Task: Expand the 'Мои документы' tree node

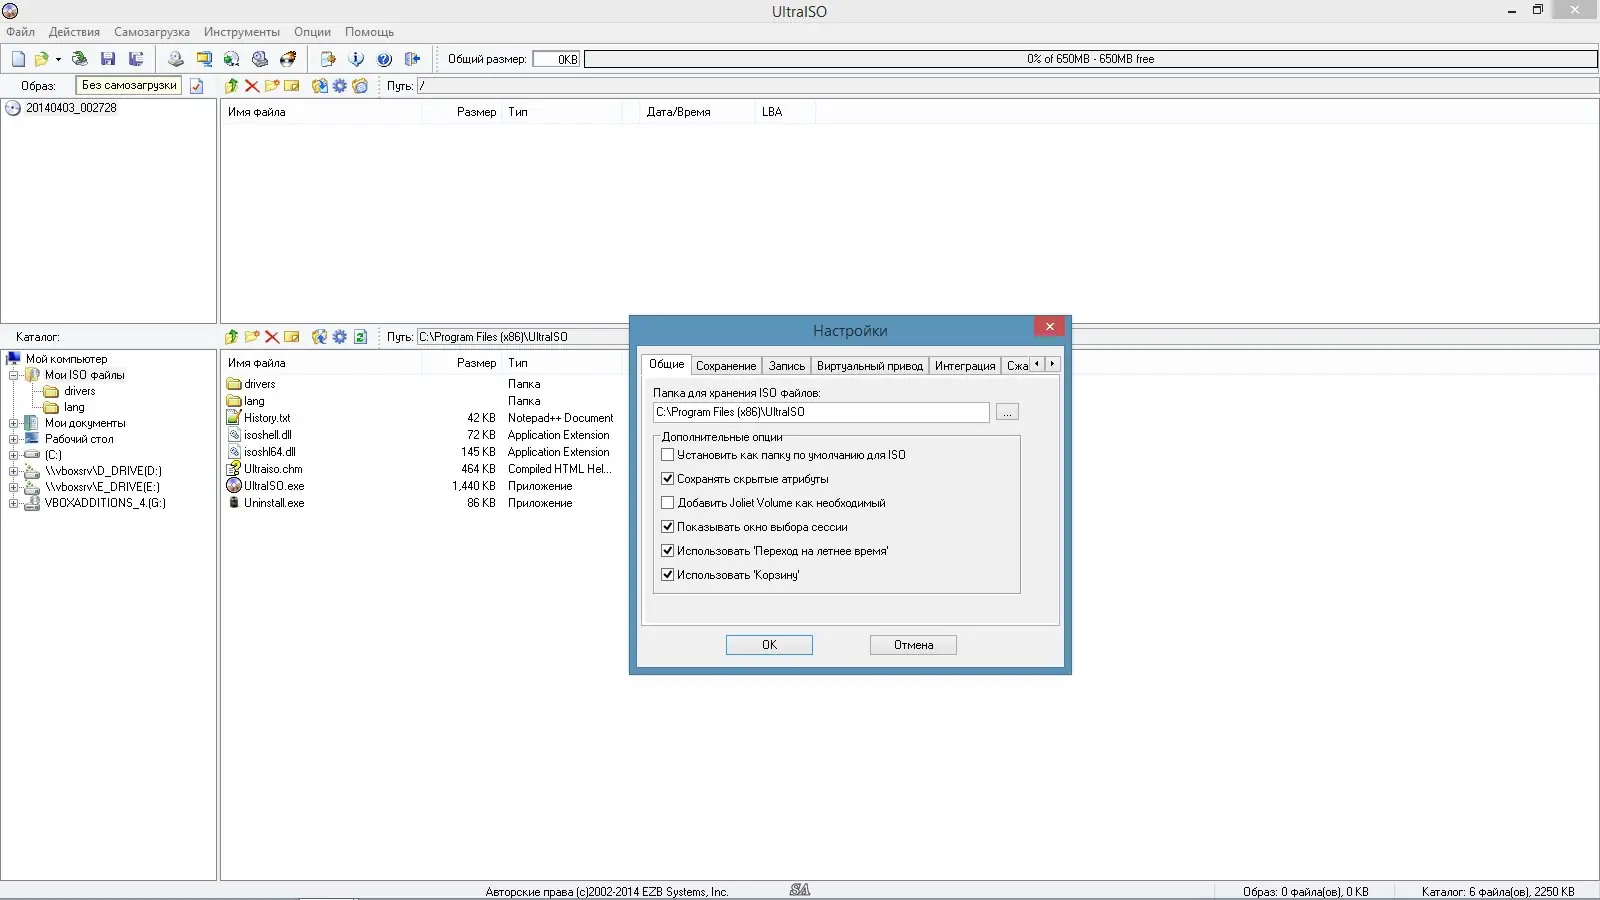Action: point(14,423)
